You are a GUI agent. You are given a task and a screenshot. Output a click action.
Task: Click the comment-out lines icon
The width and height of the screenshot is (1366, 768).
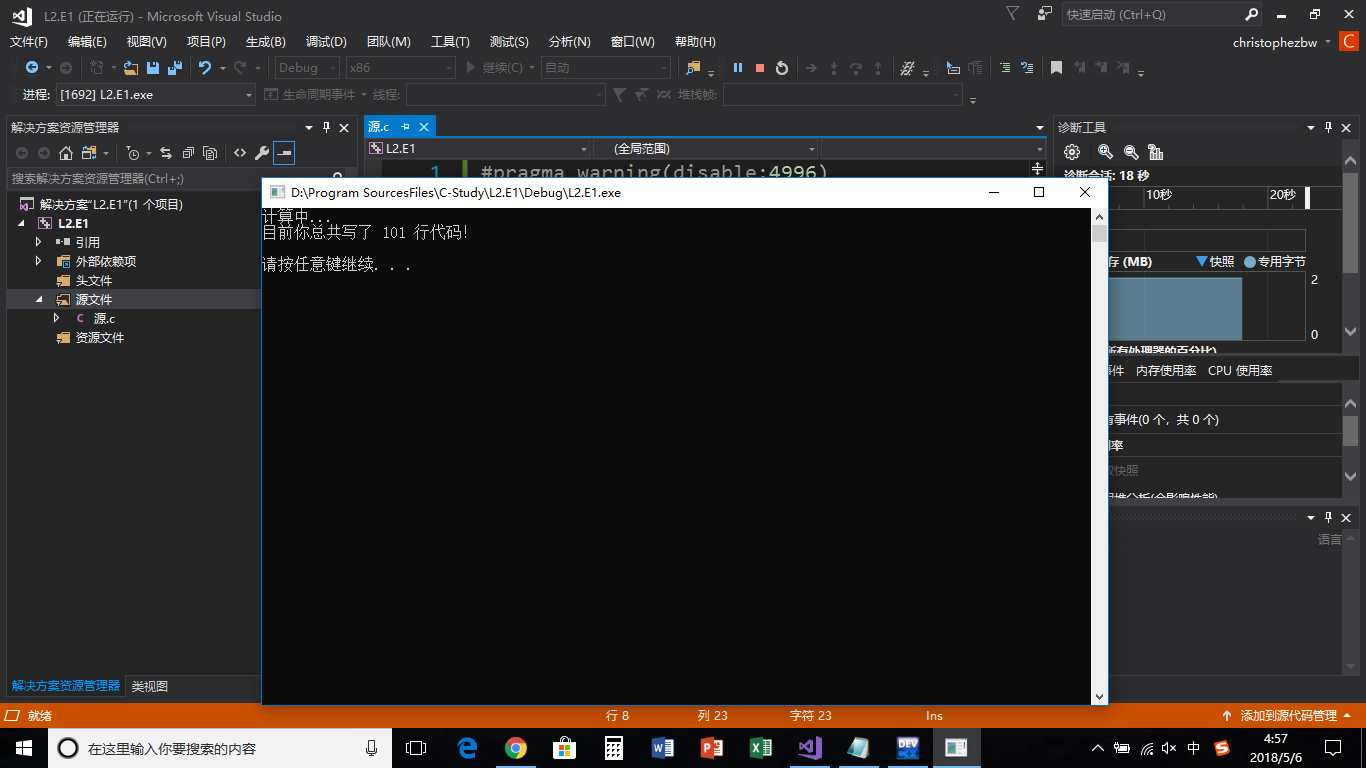click(x=1005, y=68)
